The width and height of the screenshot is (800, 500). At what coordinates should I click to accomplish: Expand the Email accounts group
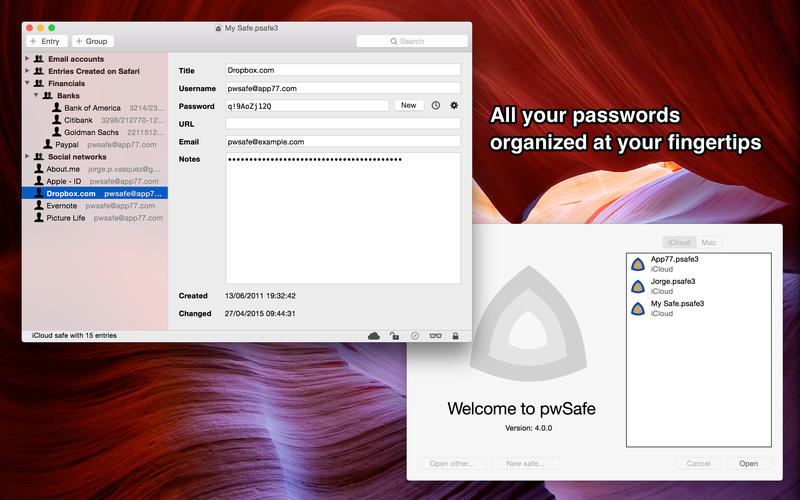(28, 59)
